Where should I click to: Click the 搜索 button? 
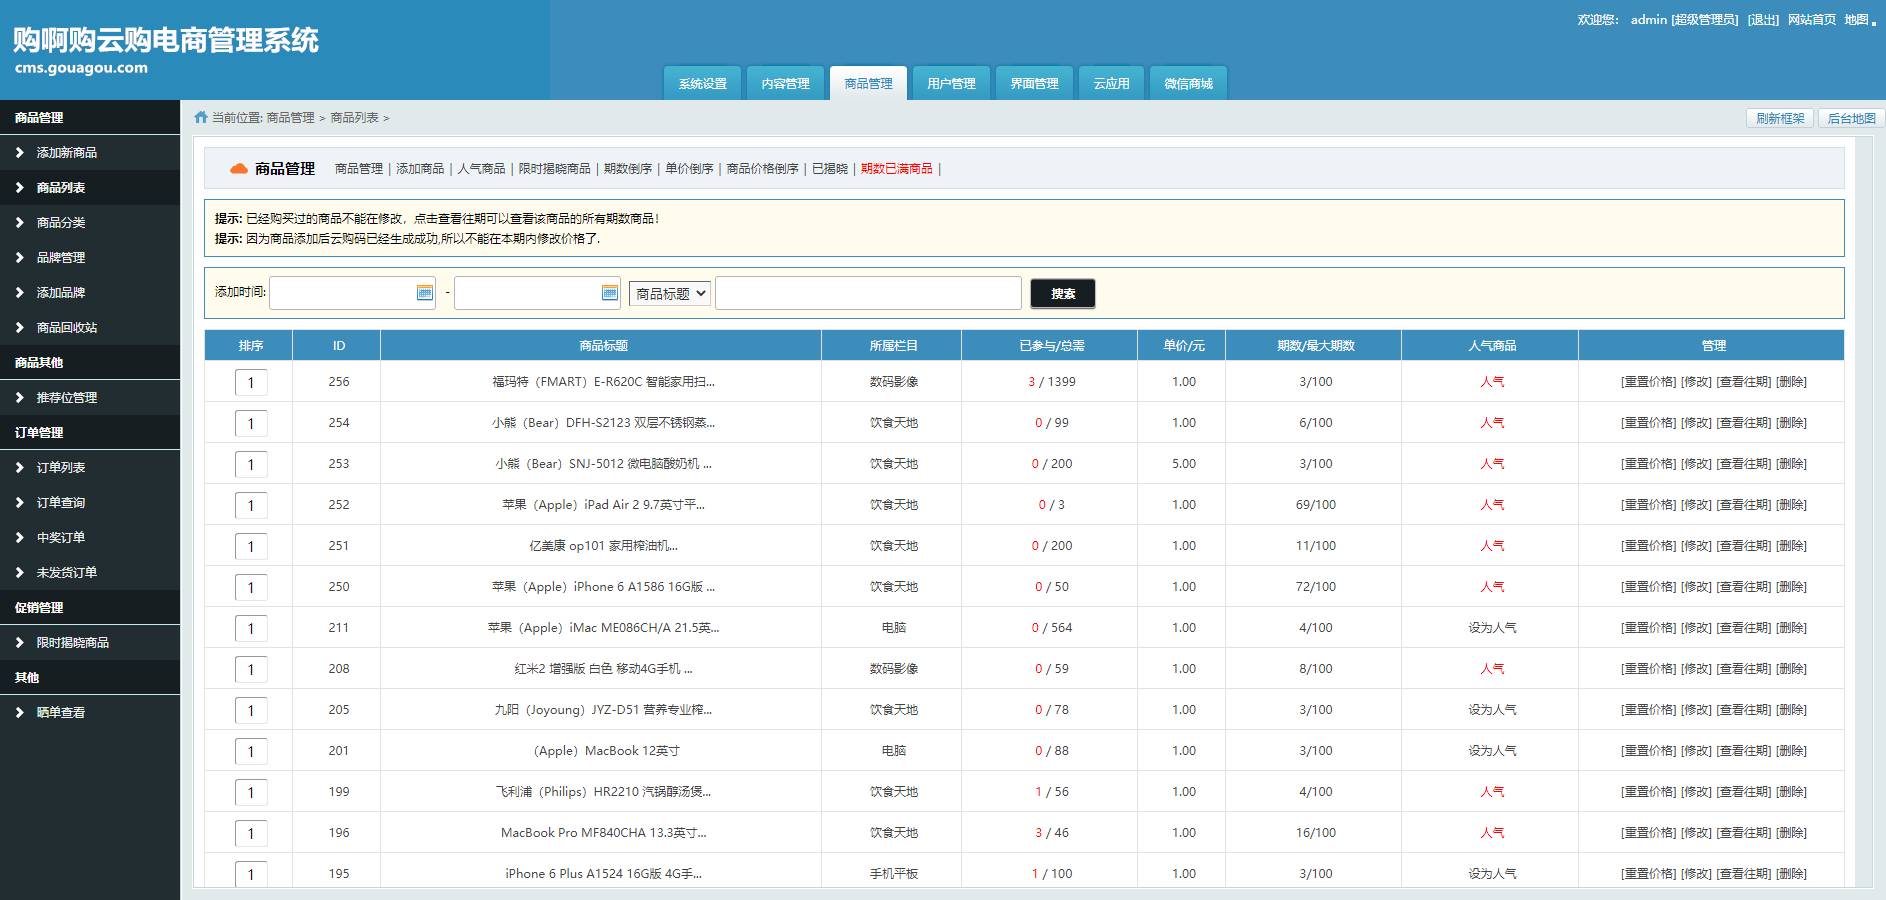1063,293
